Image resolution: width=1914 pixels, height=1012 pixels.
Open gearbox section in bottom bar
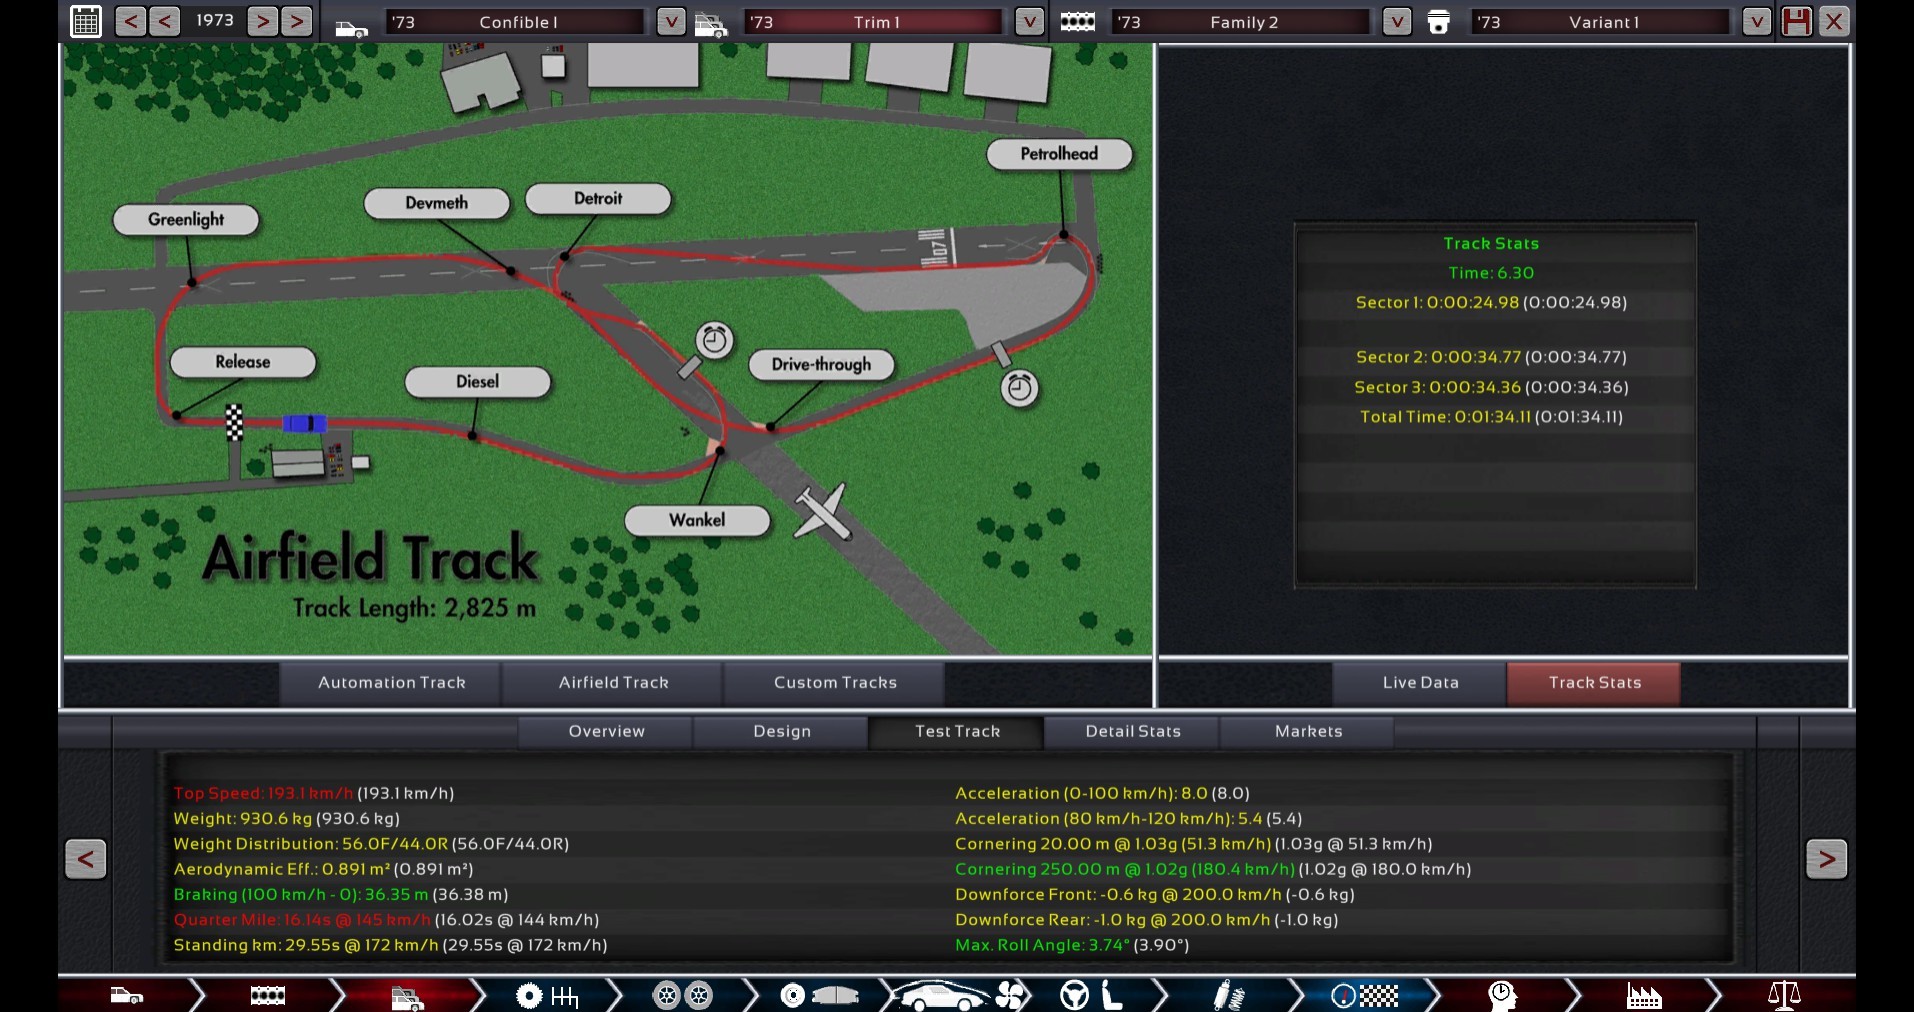point(548,996)
